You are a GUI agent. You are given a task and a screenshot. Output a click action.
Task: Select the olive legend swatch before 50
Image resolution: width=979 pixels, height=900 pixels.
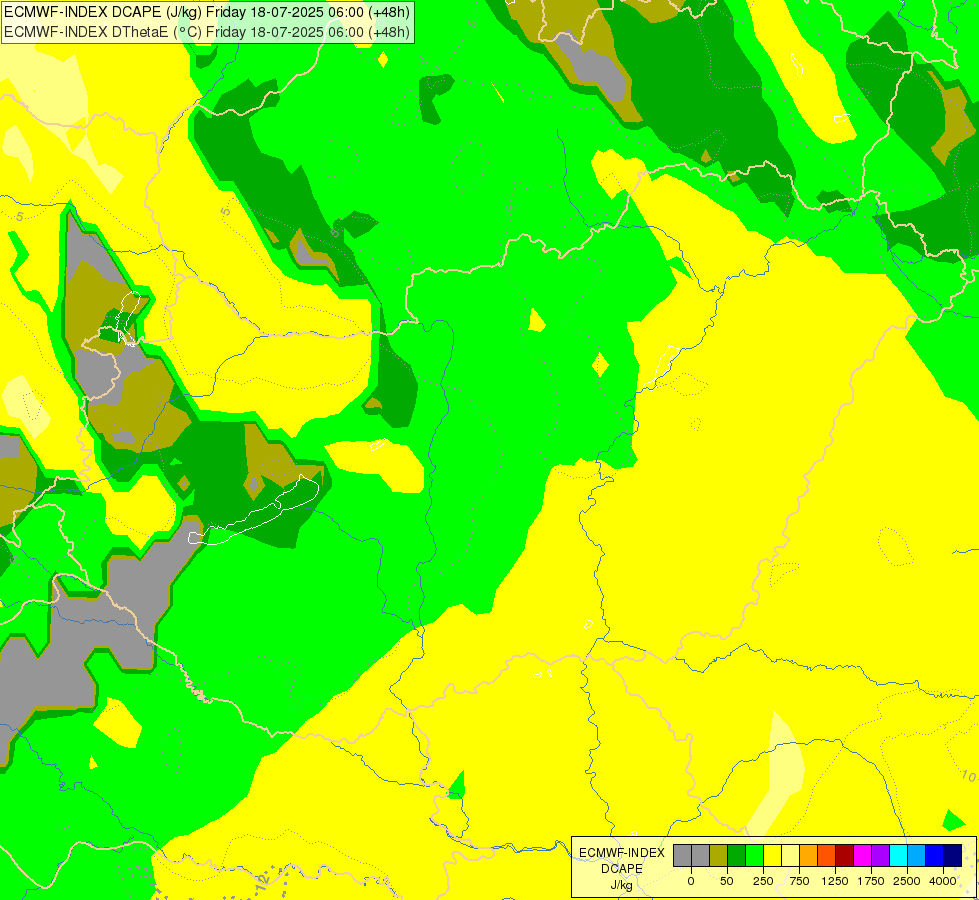[718, 855]
